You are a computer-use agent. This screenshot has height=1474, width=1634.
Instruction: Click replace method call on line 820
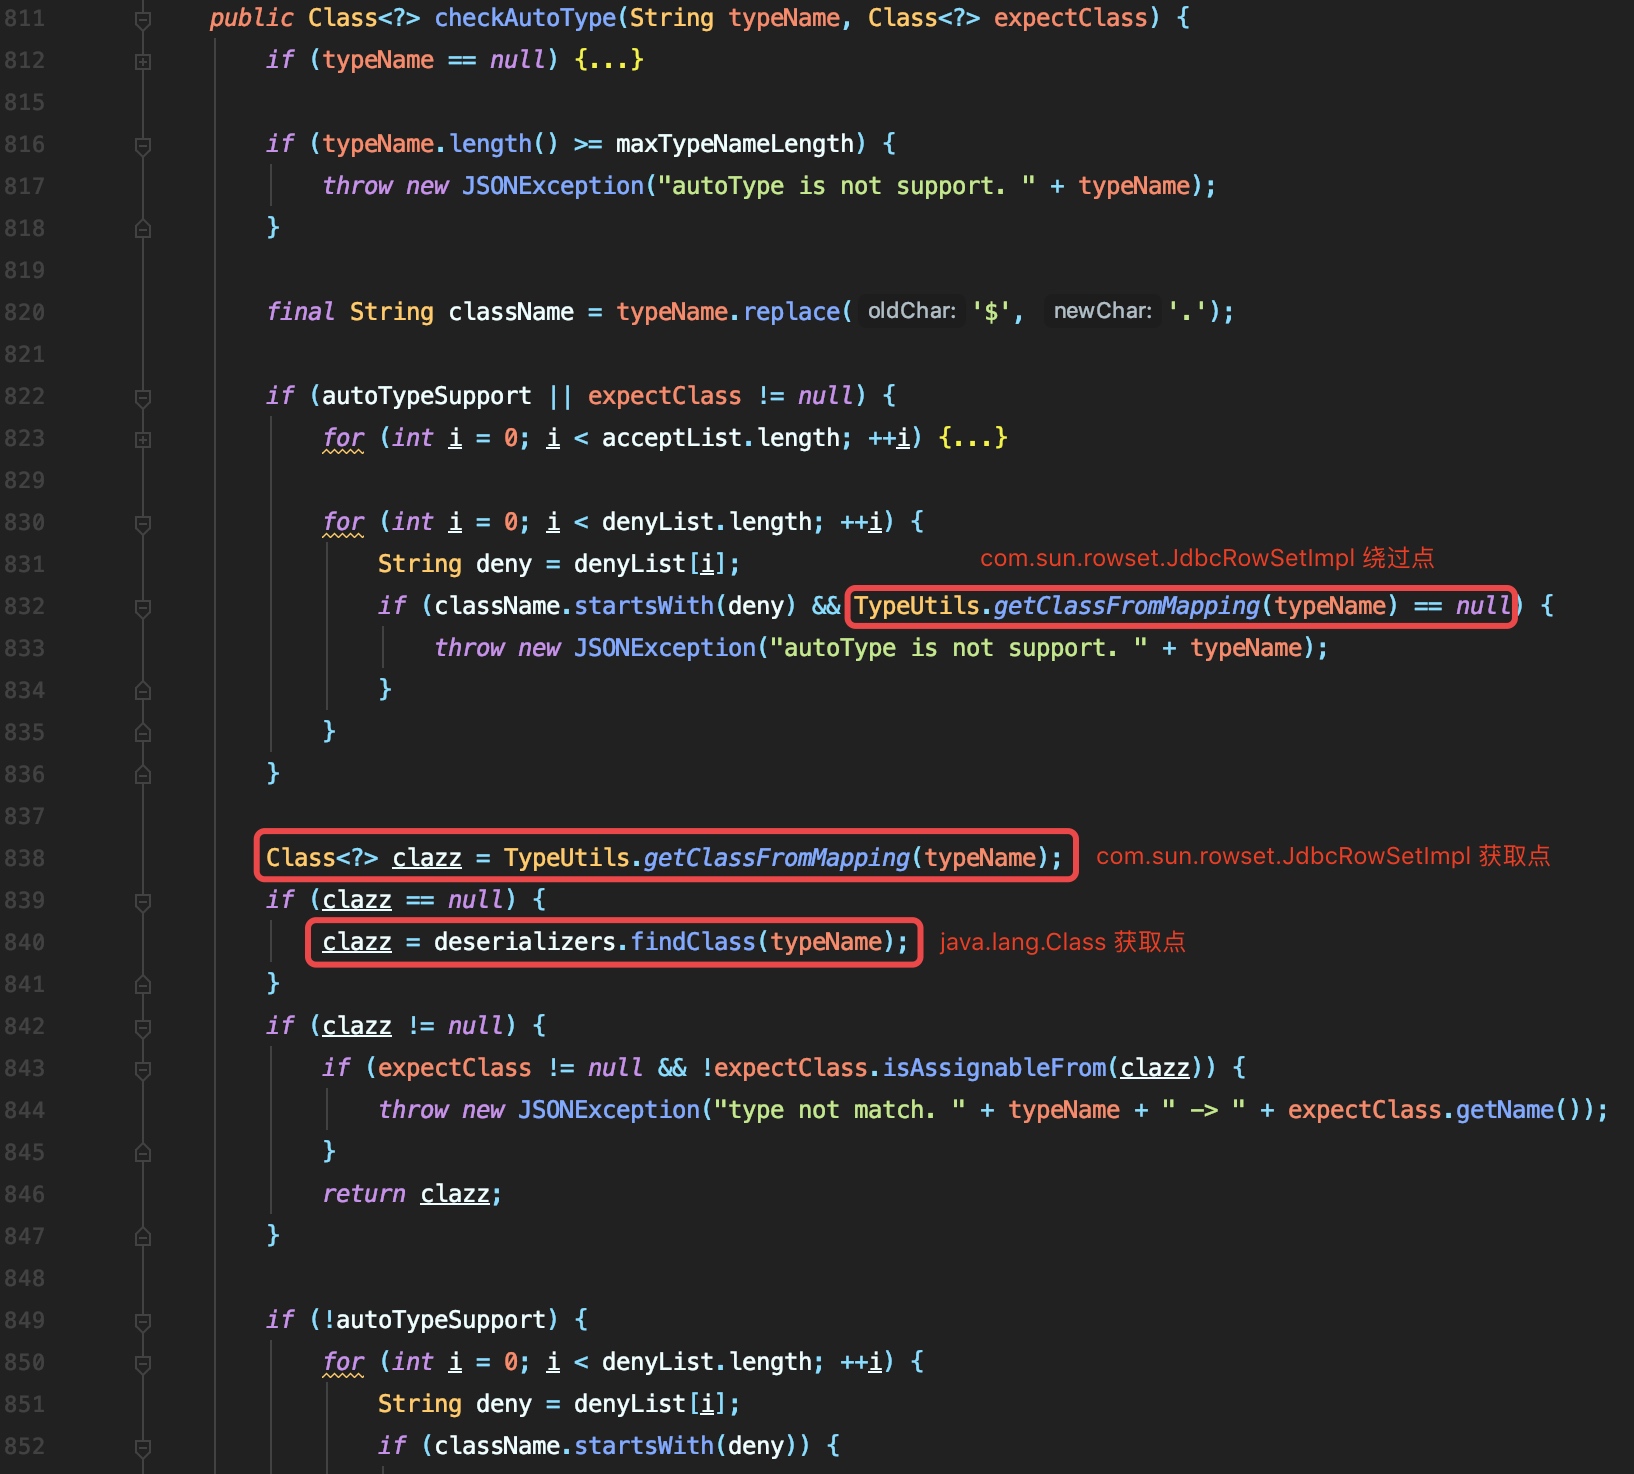[791, 312]
